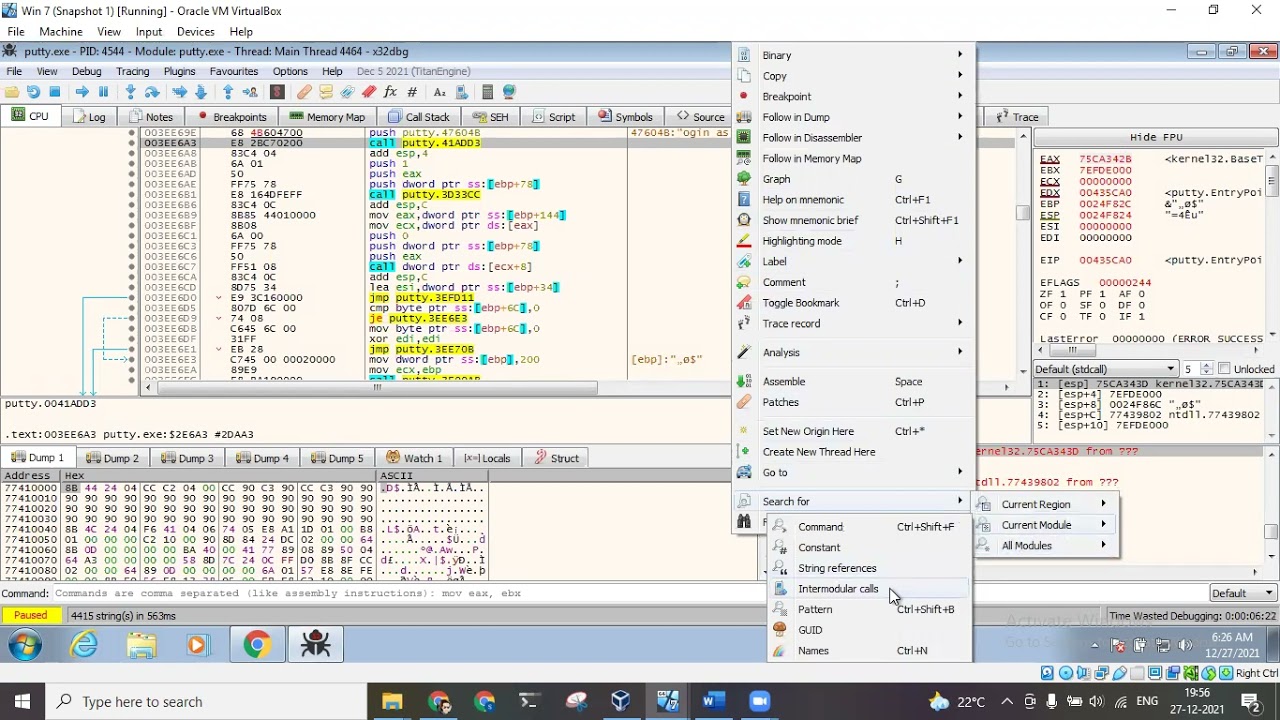Click the Bookmarks red toolbar icon
This screenshot has height=720, width=1280.
point(369,92)
